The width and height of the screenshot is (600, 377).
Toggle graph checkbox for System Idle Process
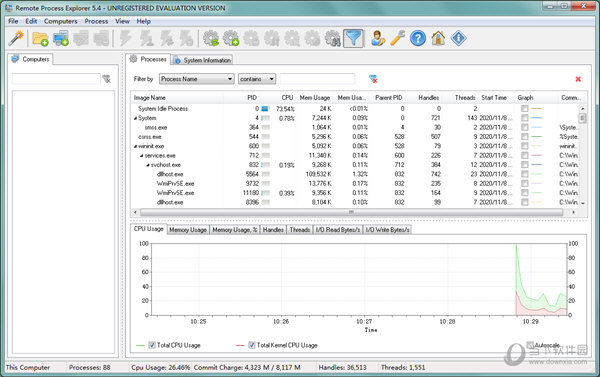(x=525, y=109)
